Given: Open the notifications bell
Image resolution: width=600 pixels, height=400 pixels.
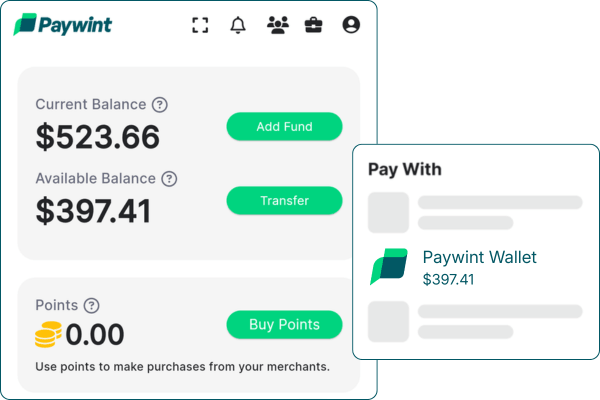Looking at the screenshot, I should point(238,26).
